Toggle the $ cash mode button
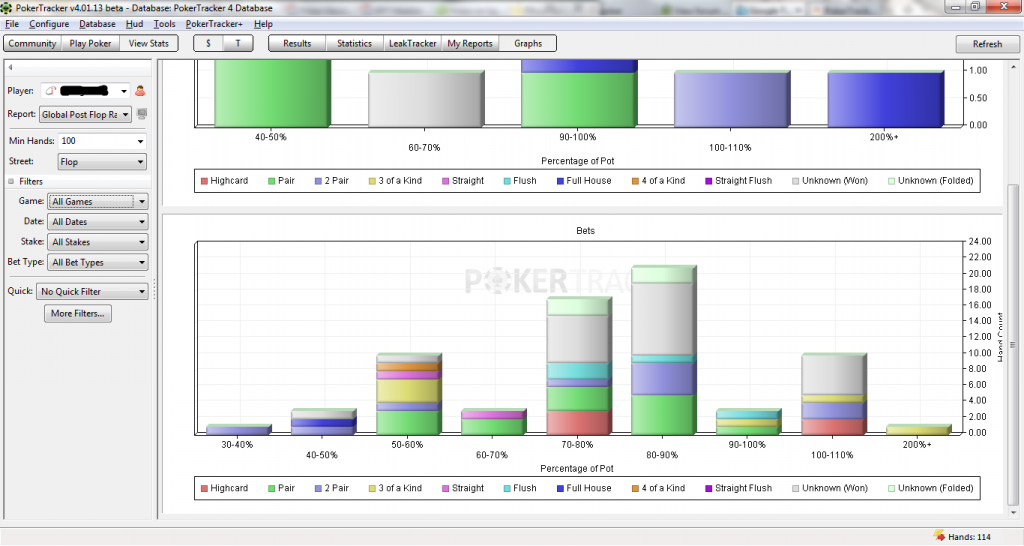Viewport: 1024px width, 546px height. click(208, 43)
